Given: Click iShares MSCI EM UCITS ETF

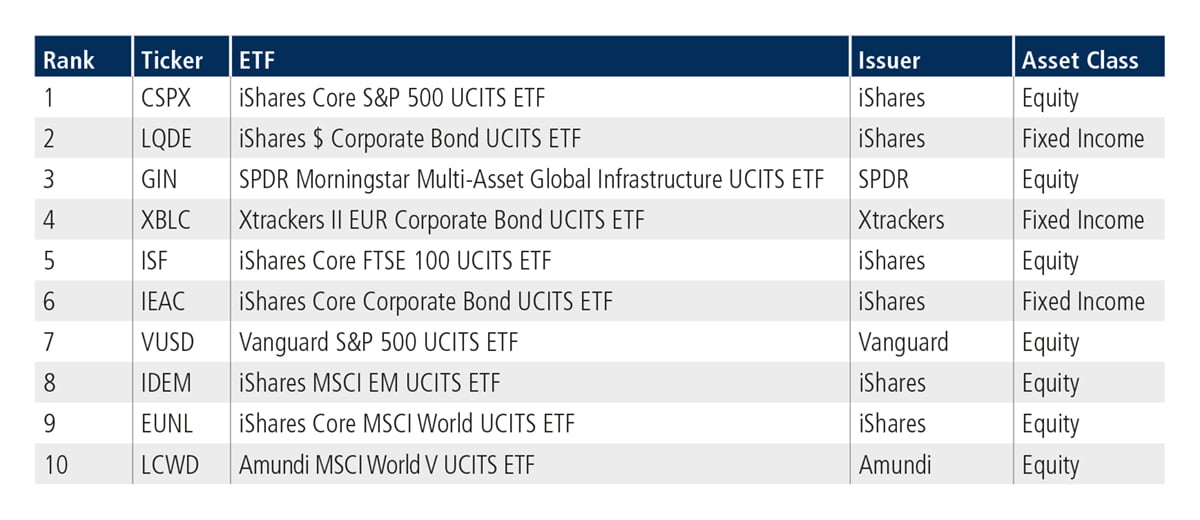Looking at the screenshot, I should pyautogui.click(x=369, y=383).
